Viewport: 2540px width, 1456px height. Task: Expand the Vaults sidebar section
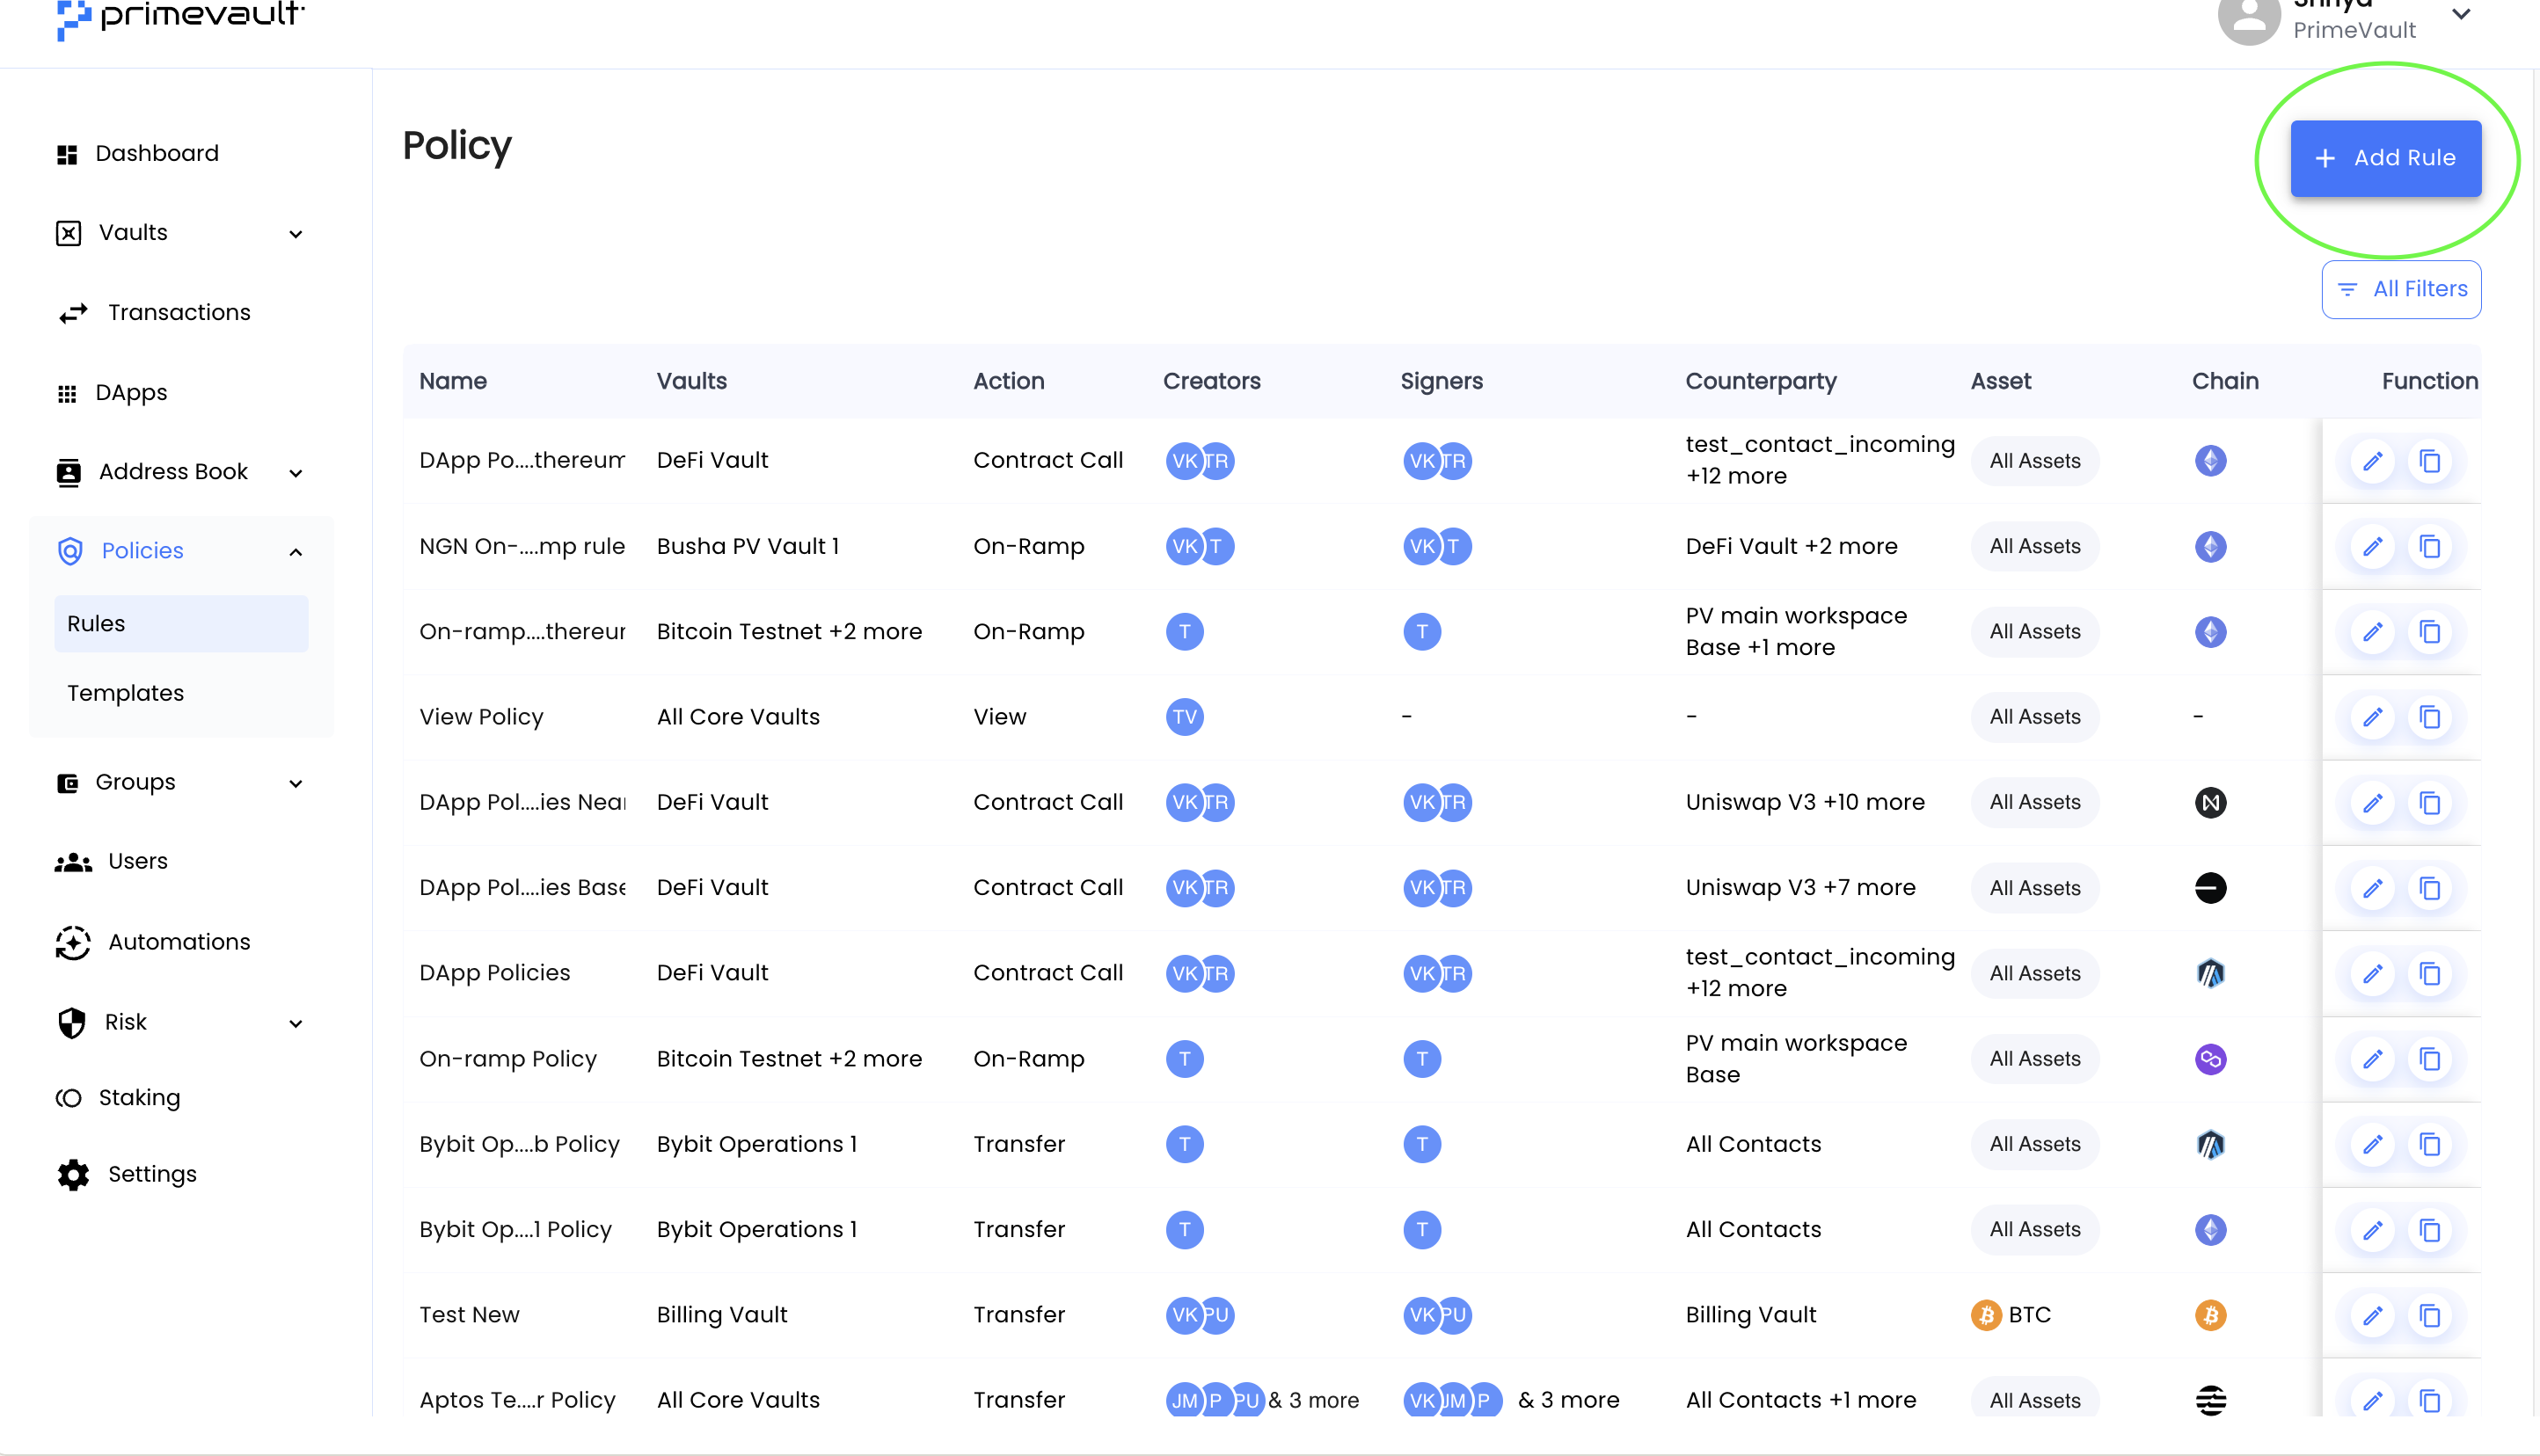tap(181, 233)
